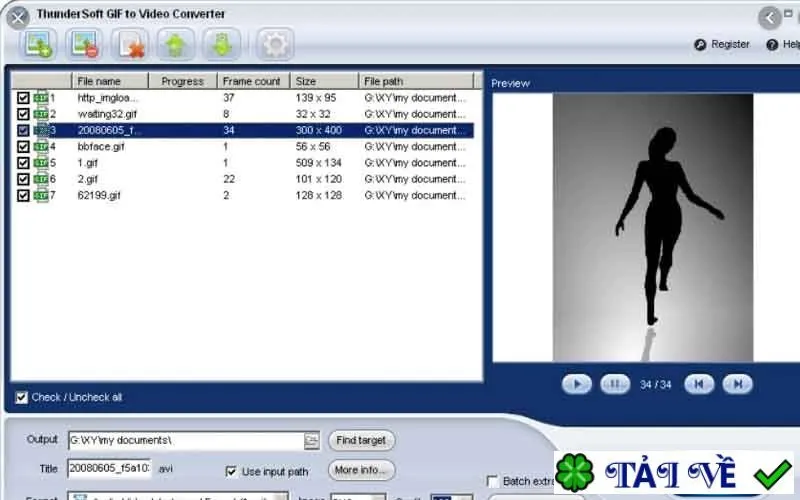The image size is (800, 500).
Task: Jump to the first frame in preview
Action: [699, 384]
